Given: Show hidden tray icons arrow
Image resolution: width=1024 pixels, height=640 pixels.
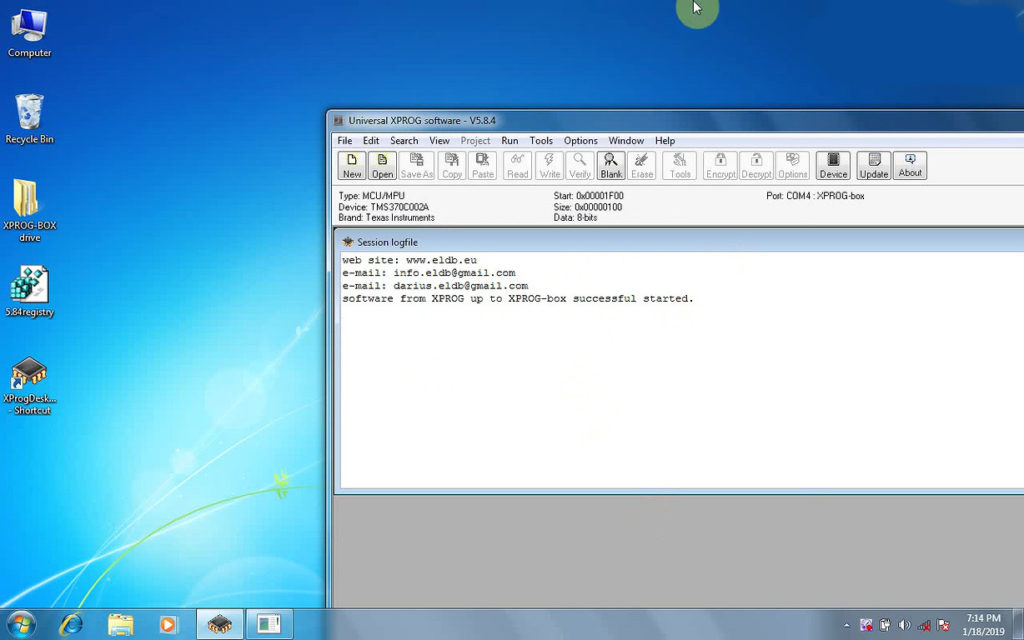Looking at the screenshot, I should tap(847, 625).
